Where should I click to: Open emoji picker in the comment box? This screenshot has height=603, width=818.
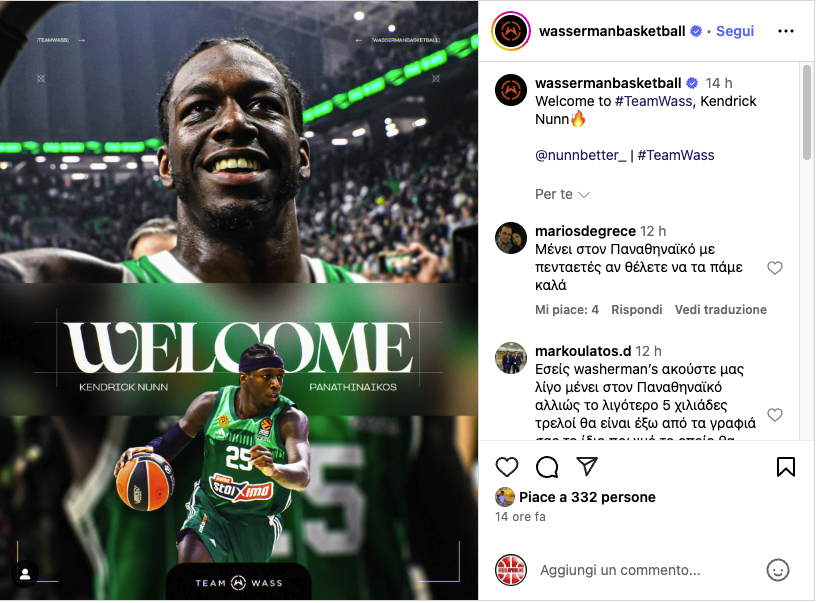click(777, 570)
